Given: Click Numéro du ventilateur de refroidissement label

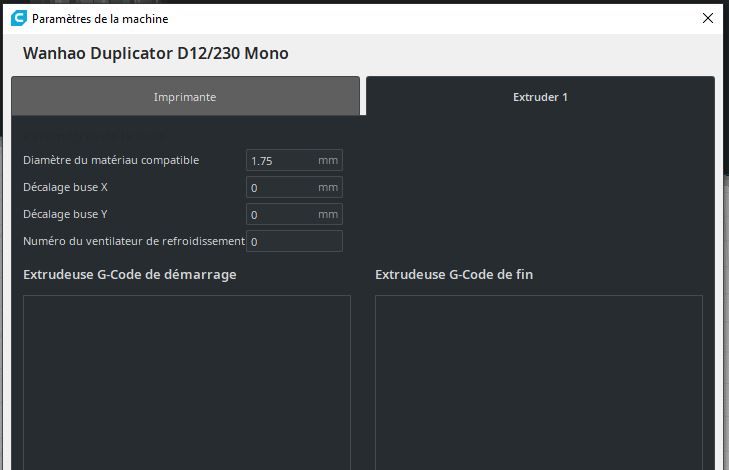Looking at the screenshot, I should pyautogui.click(x=134, y=241).
